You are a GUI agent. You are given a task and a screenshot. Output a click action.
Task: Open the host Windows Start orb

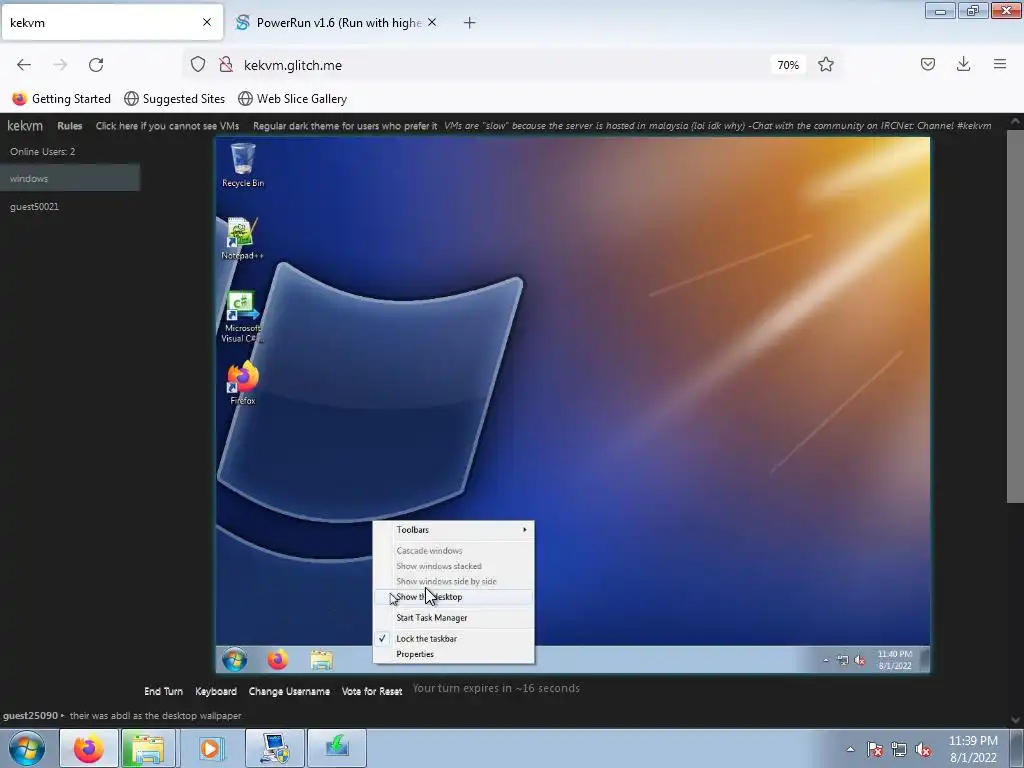(x=27, y=748)
